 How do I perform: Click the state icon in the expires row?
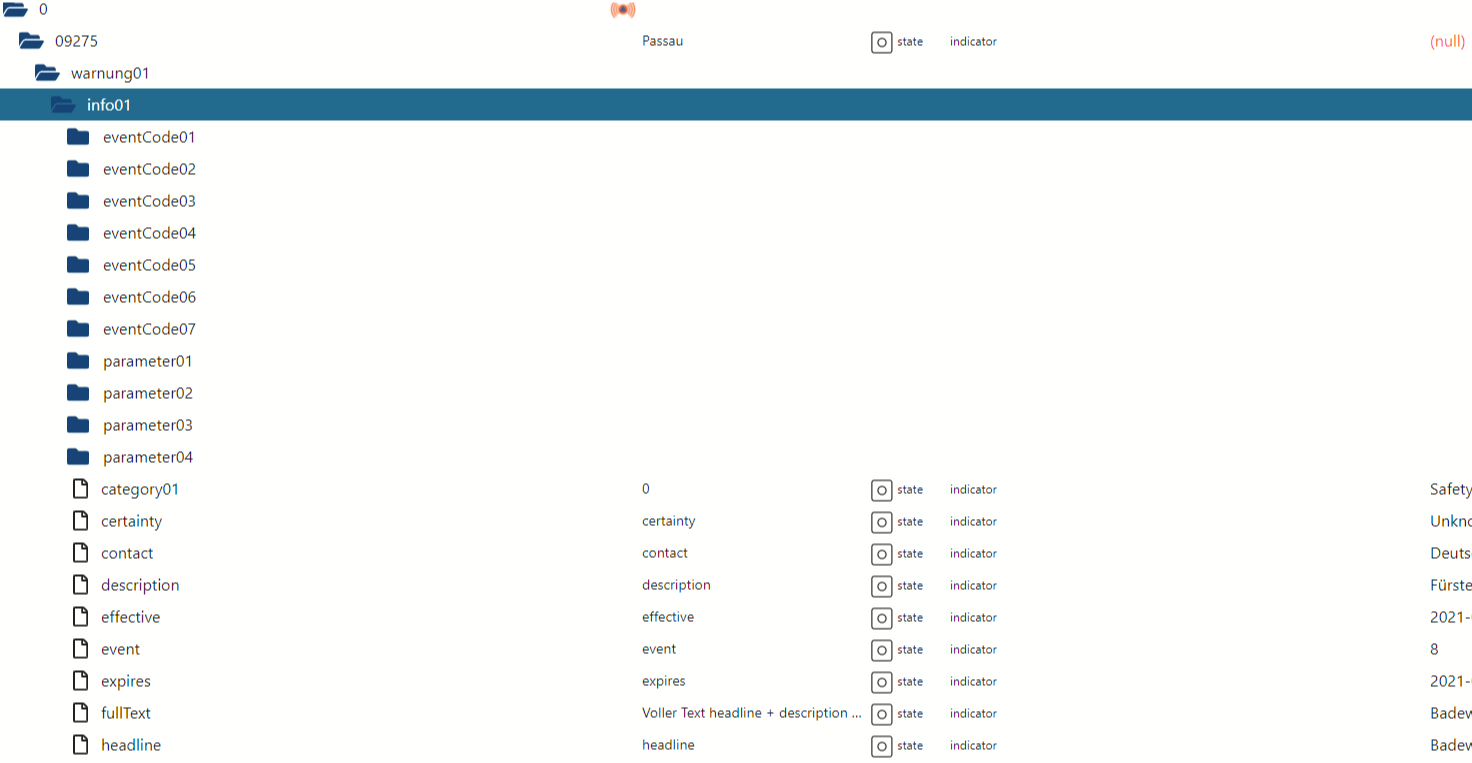881,682
